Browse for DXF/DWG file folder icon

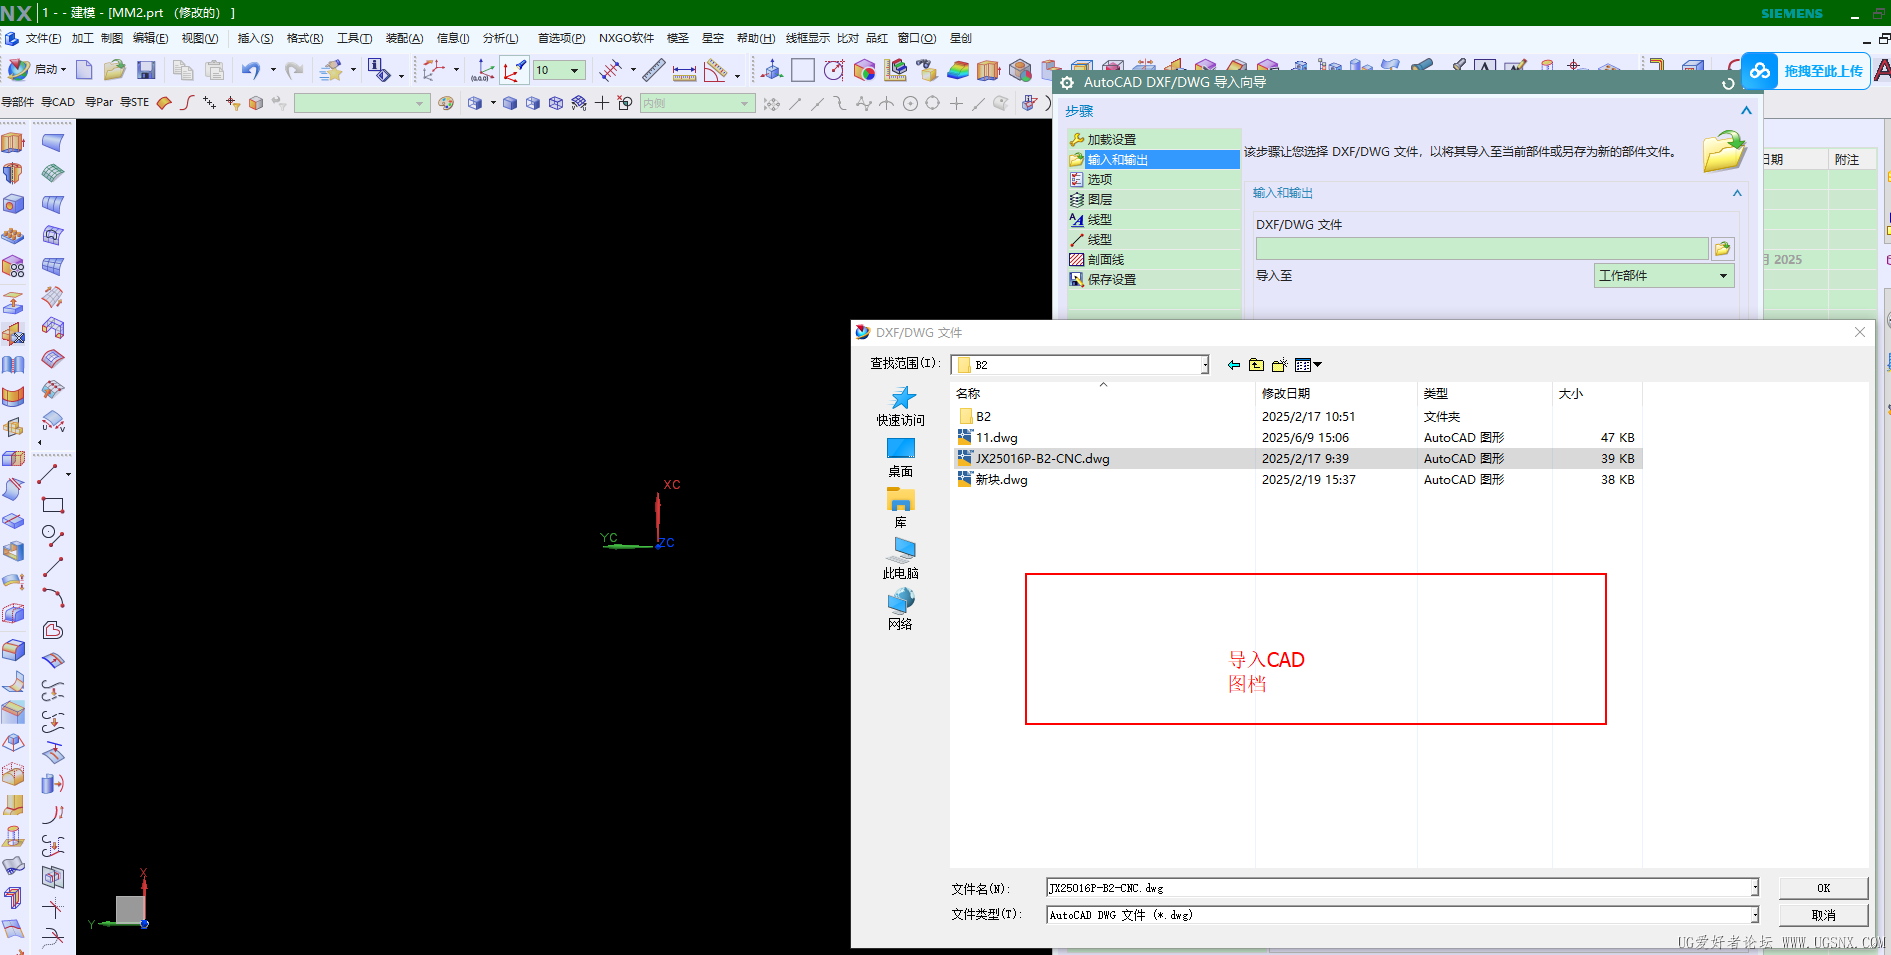[x=1722, y=248]
